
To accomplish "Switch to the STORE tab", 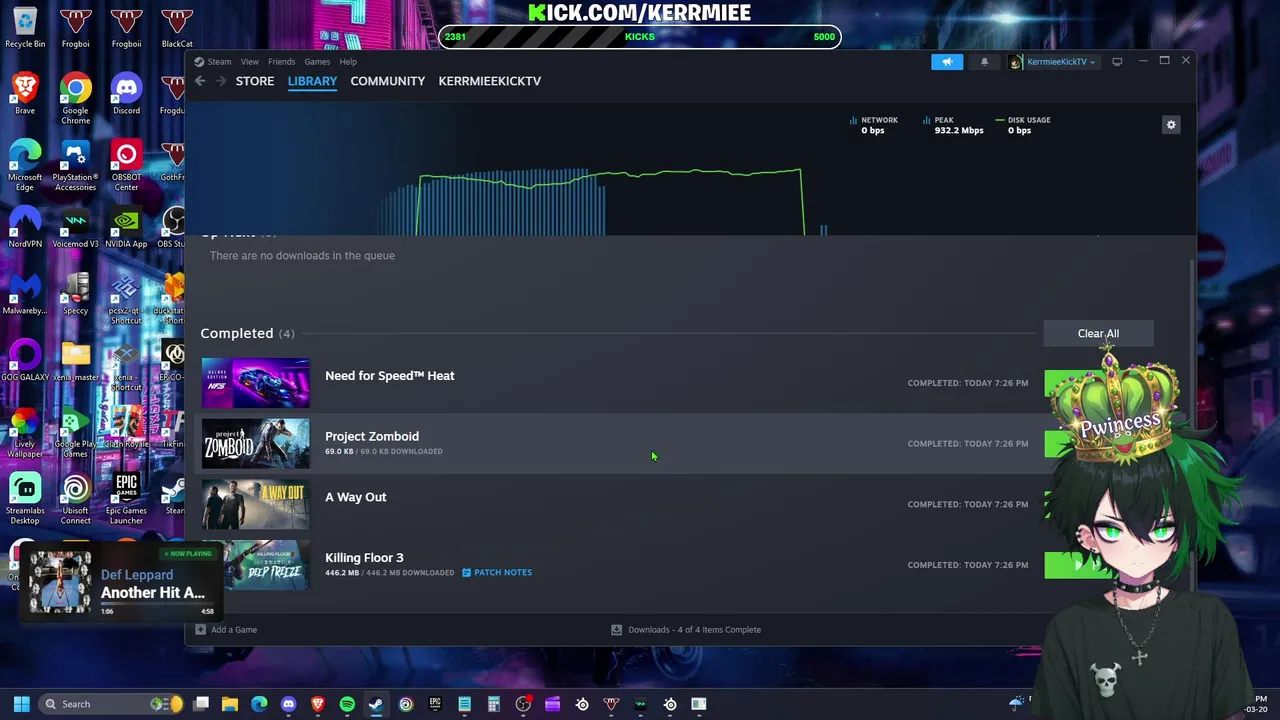I will coord(255,81).
